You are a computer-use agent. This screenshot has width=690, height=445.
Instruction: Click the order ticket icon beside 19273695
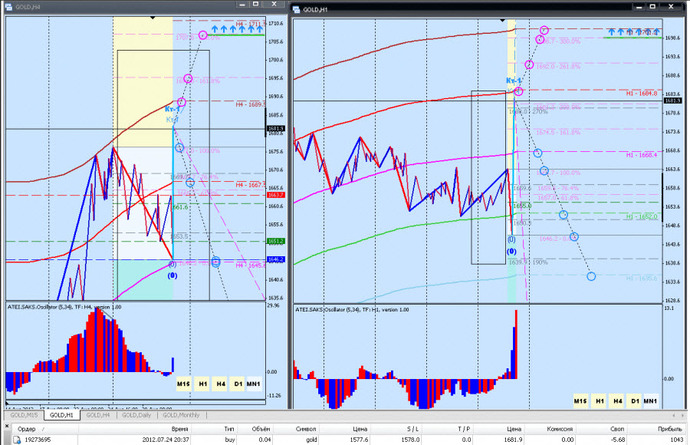coord(17,439)
